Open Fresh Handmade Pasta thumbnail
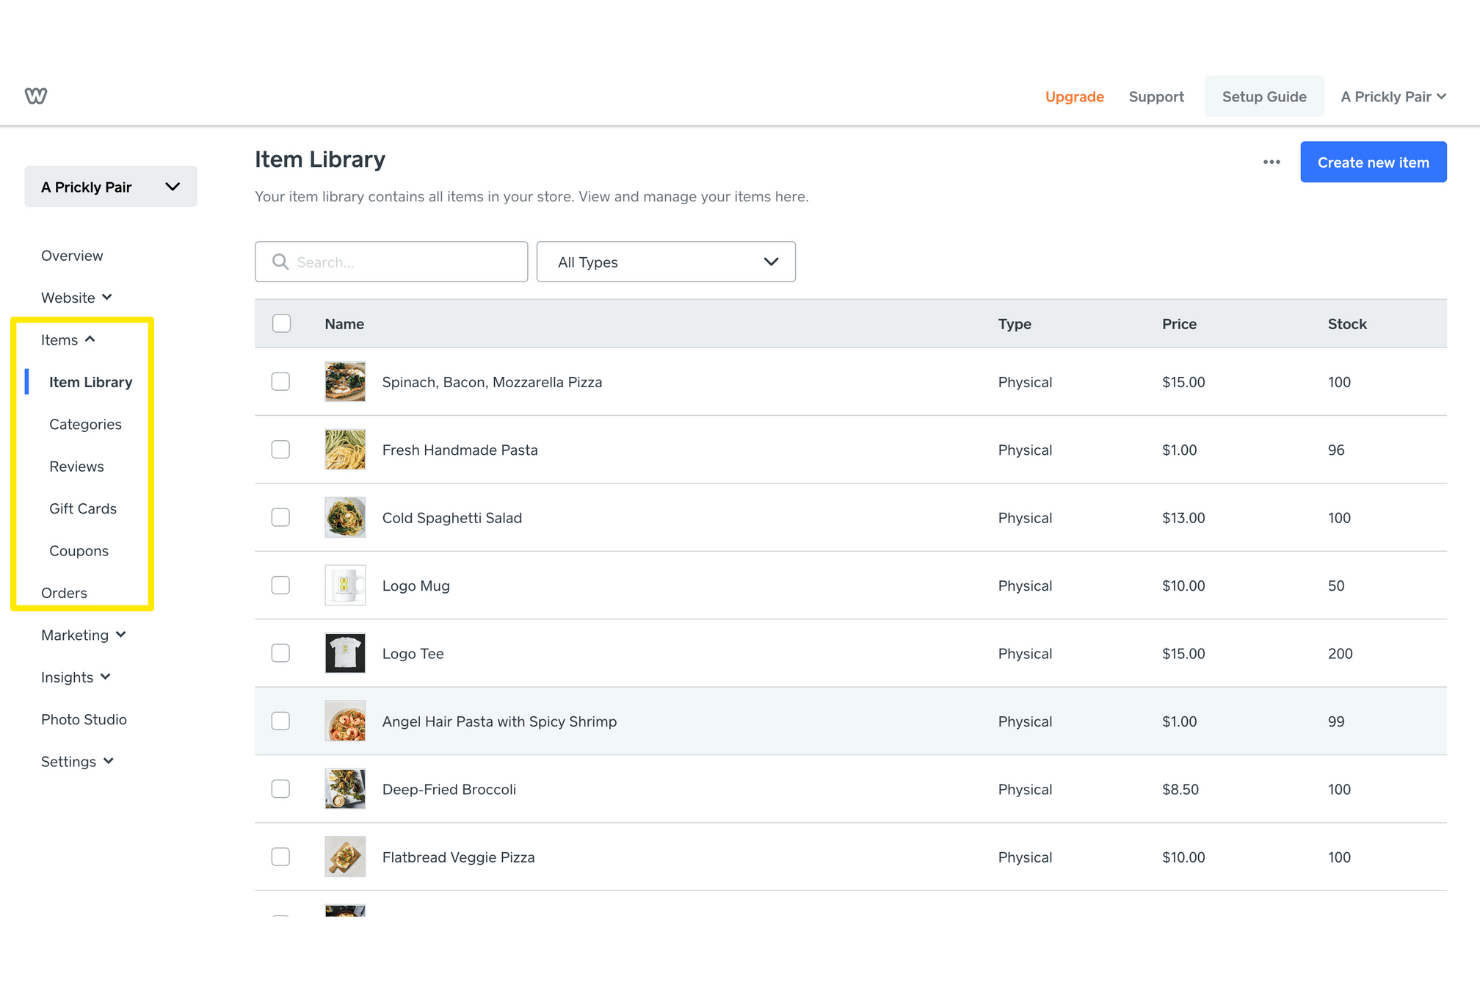Viewport: 1480px width, 987px height. pos(345,450)
